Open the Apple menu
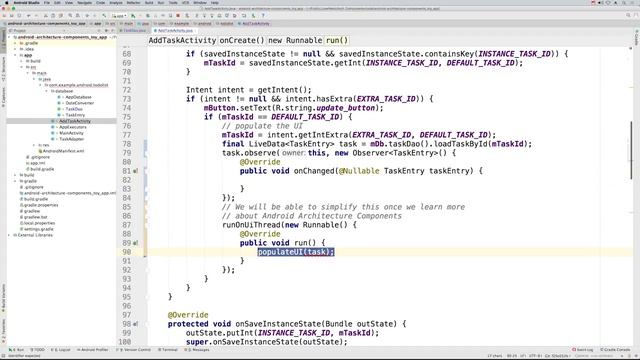The width and height of the screenshot is (640, 360). click(6, 2)
